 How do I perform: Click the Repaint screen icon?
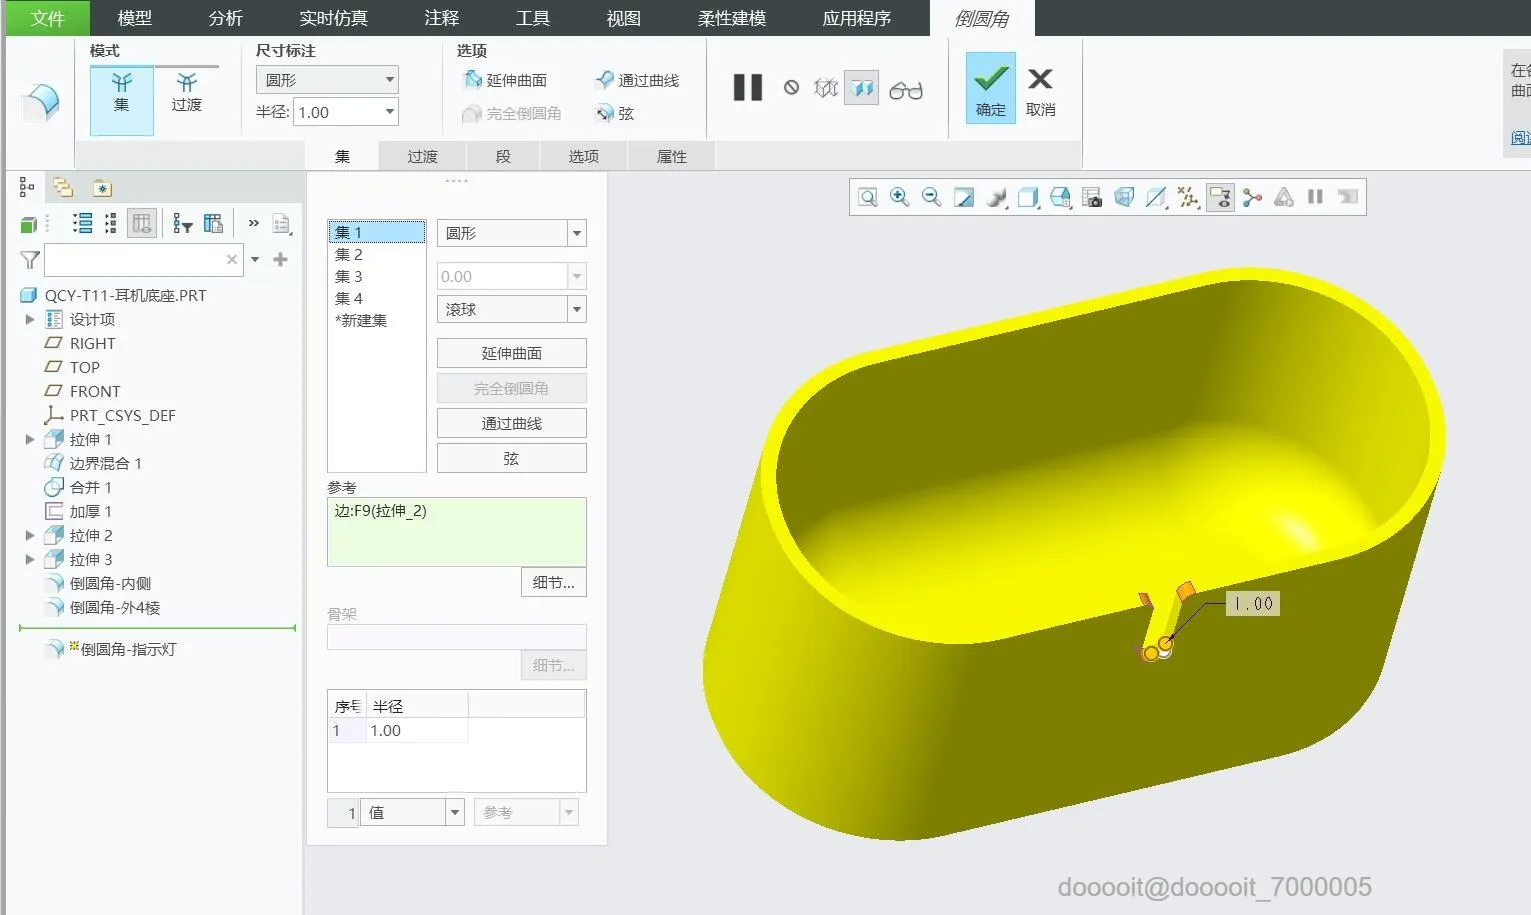(x=964, y=197)
